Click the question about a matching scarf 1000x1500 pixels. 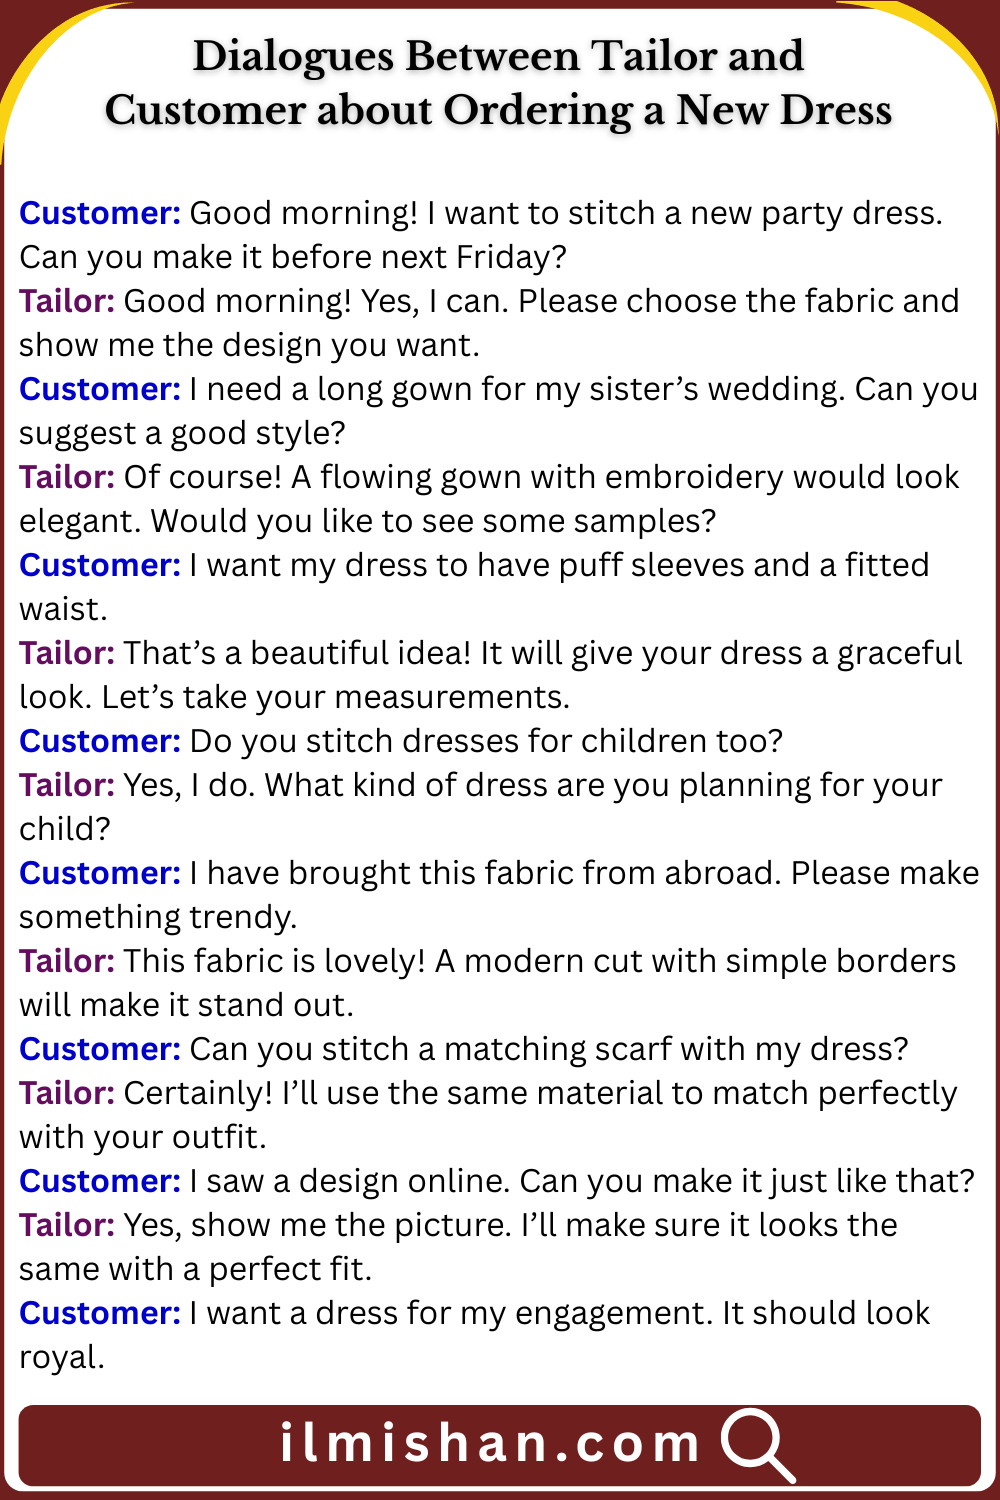(x=548, y=1049)
